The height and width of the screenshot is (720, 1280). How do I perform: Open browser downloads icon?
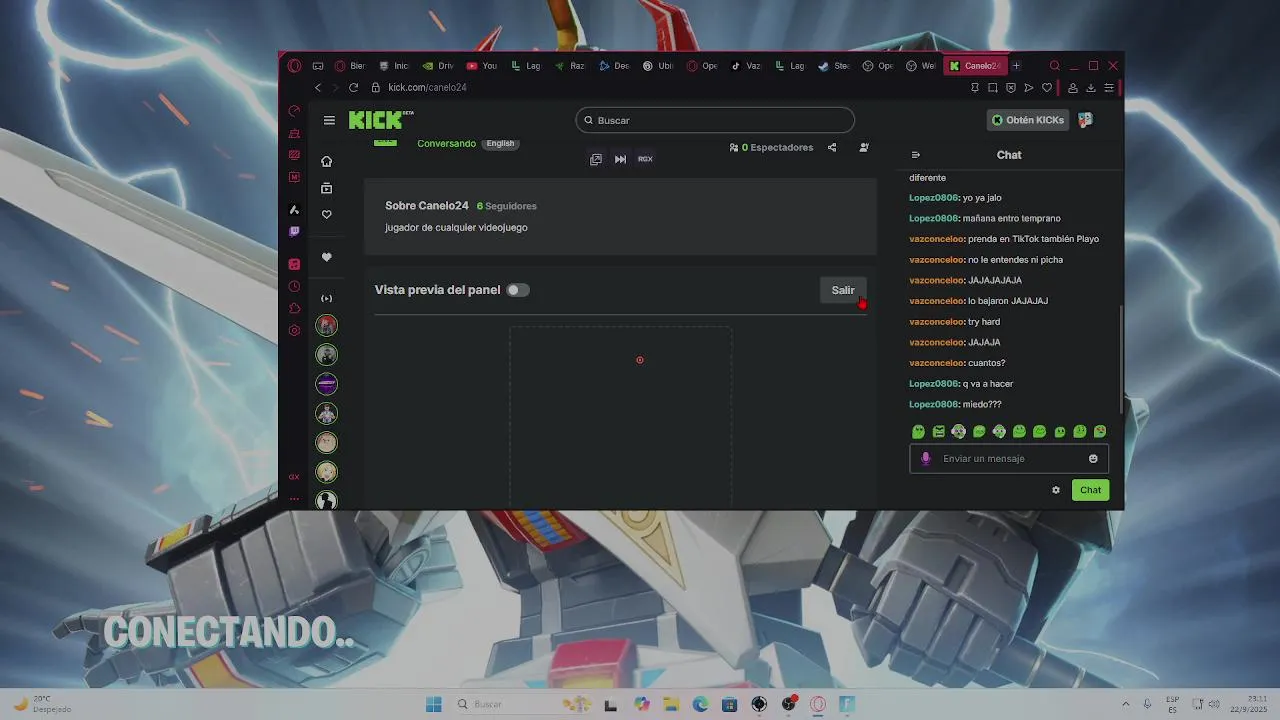[x=1091, y=88]
